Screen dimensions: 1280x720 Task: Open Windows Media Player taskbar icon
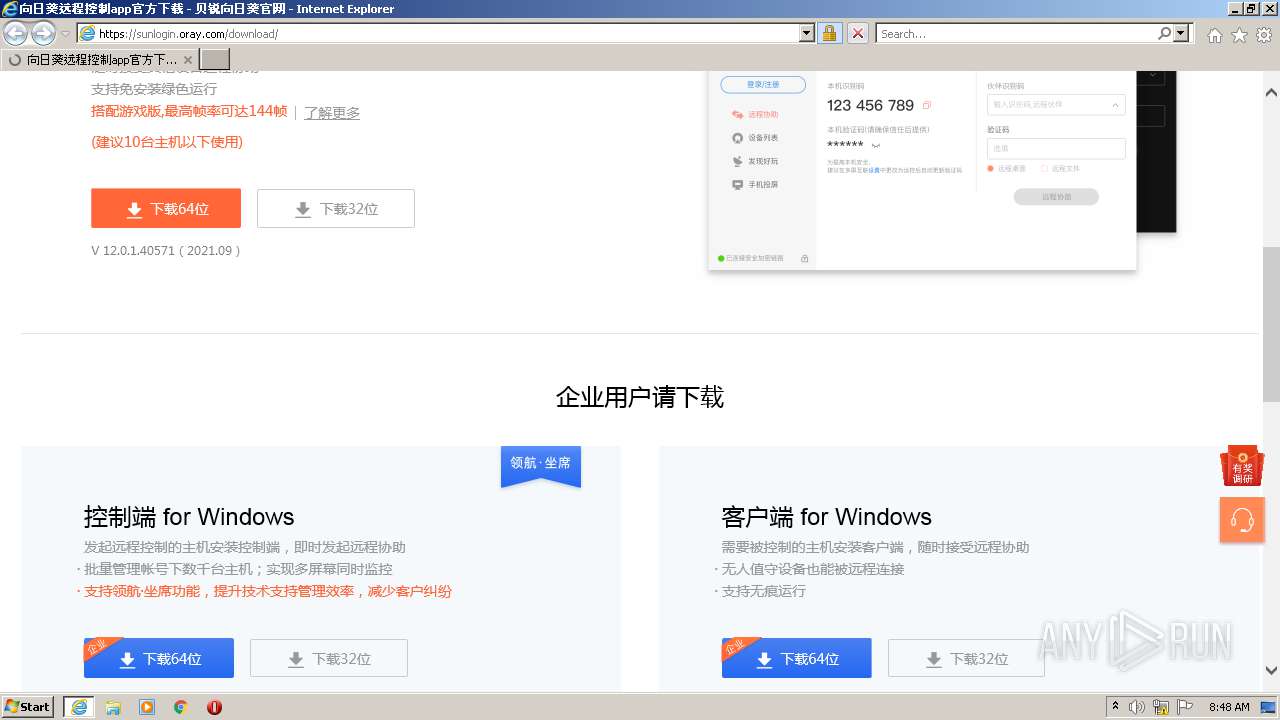coord(147,707)
